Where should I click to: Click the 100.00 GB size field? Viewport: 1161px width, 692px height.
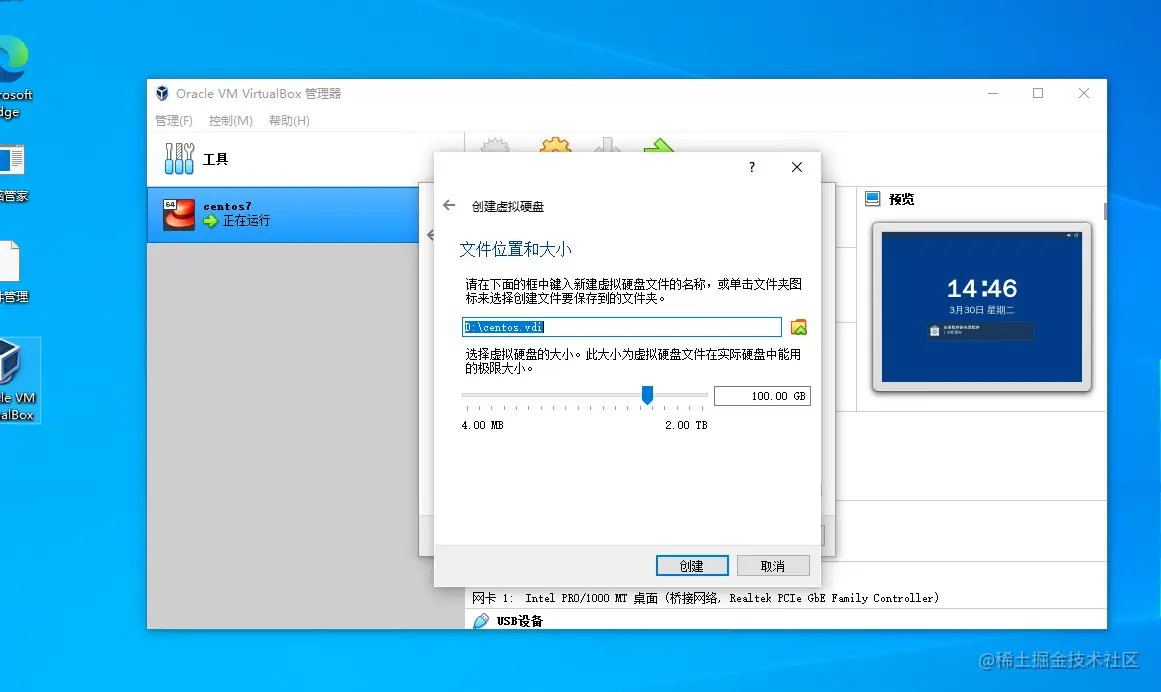762,396
